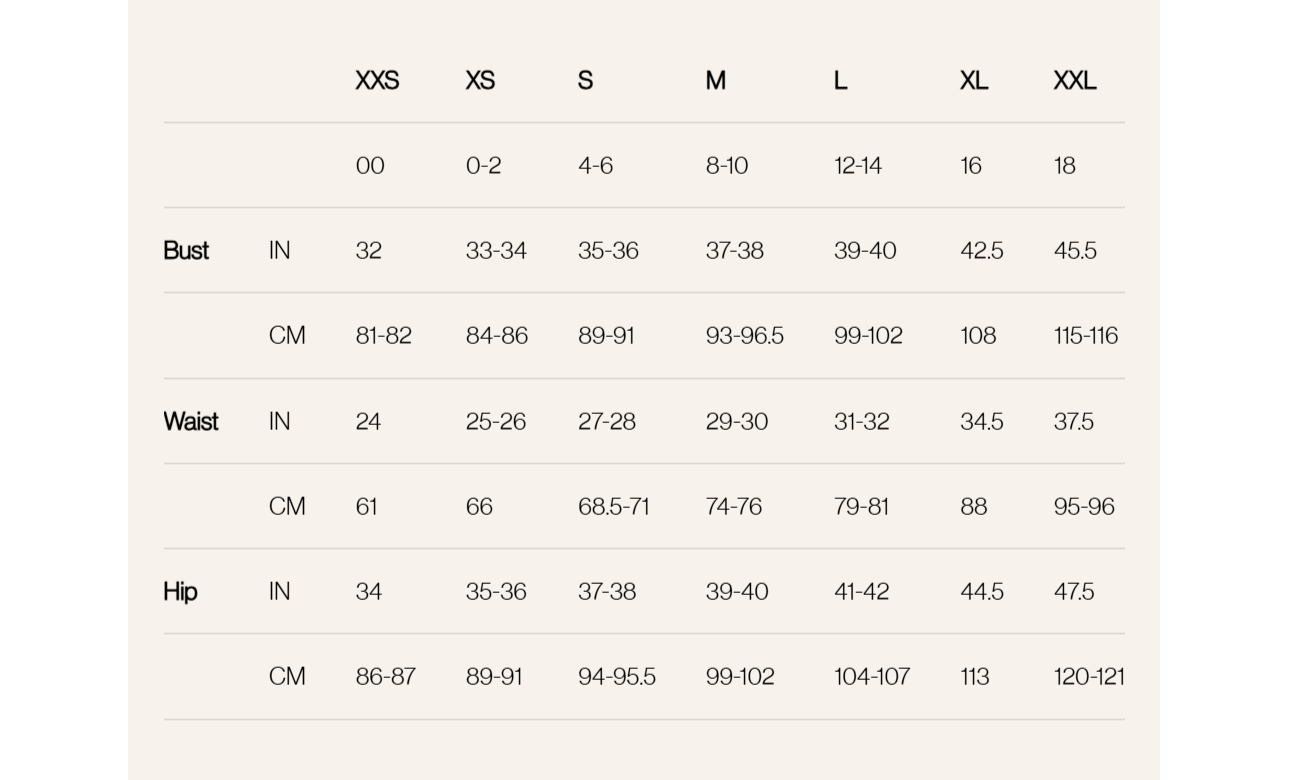Select waist inches value 25-26
Screen dimensions: 1290x780
point(495,422)
